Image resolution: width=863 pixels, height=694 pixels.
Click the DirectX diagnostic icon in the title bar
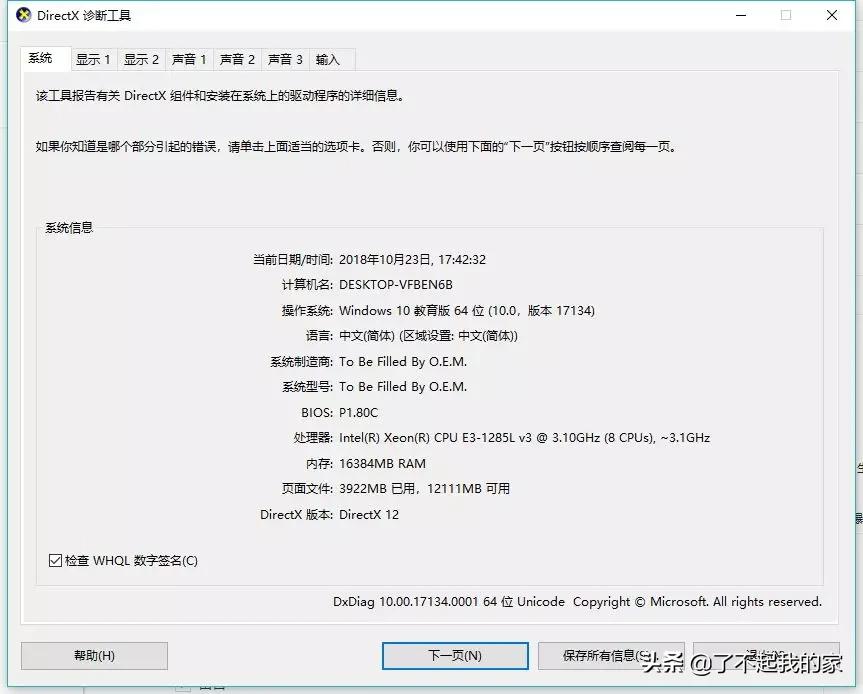tap(22, 15)
